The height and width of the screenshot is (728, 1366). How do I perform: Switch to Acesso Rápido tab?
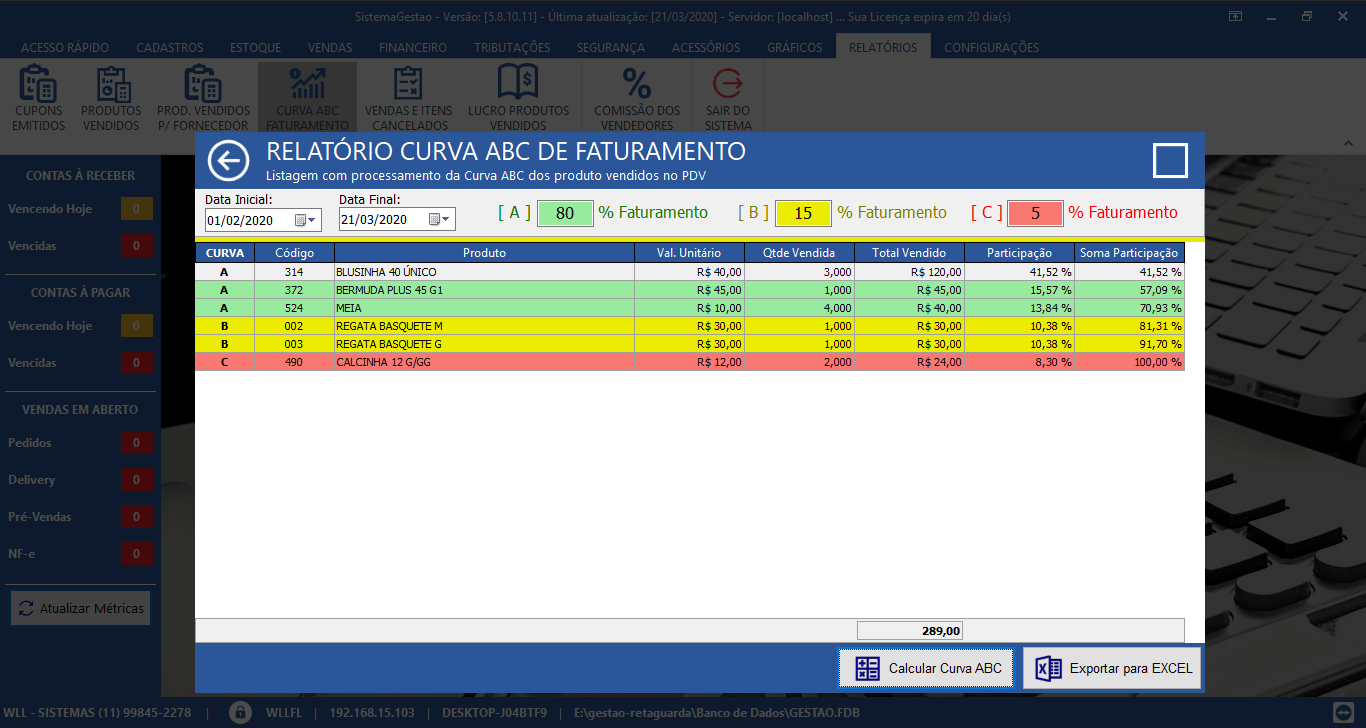tap(65, 47)
